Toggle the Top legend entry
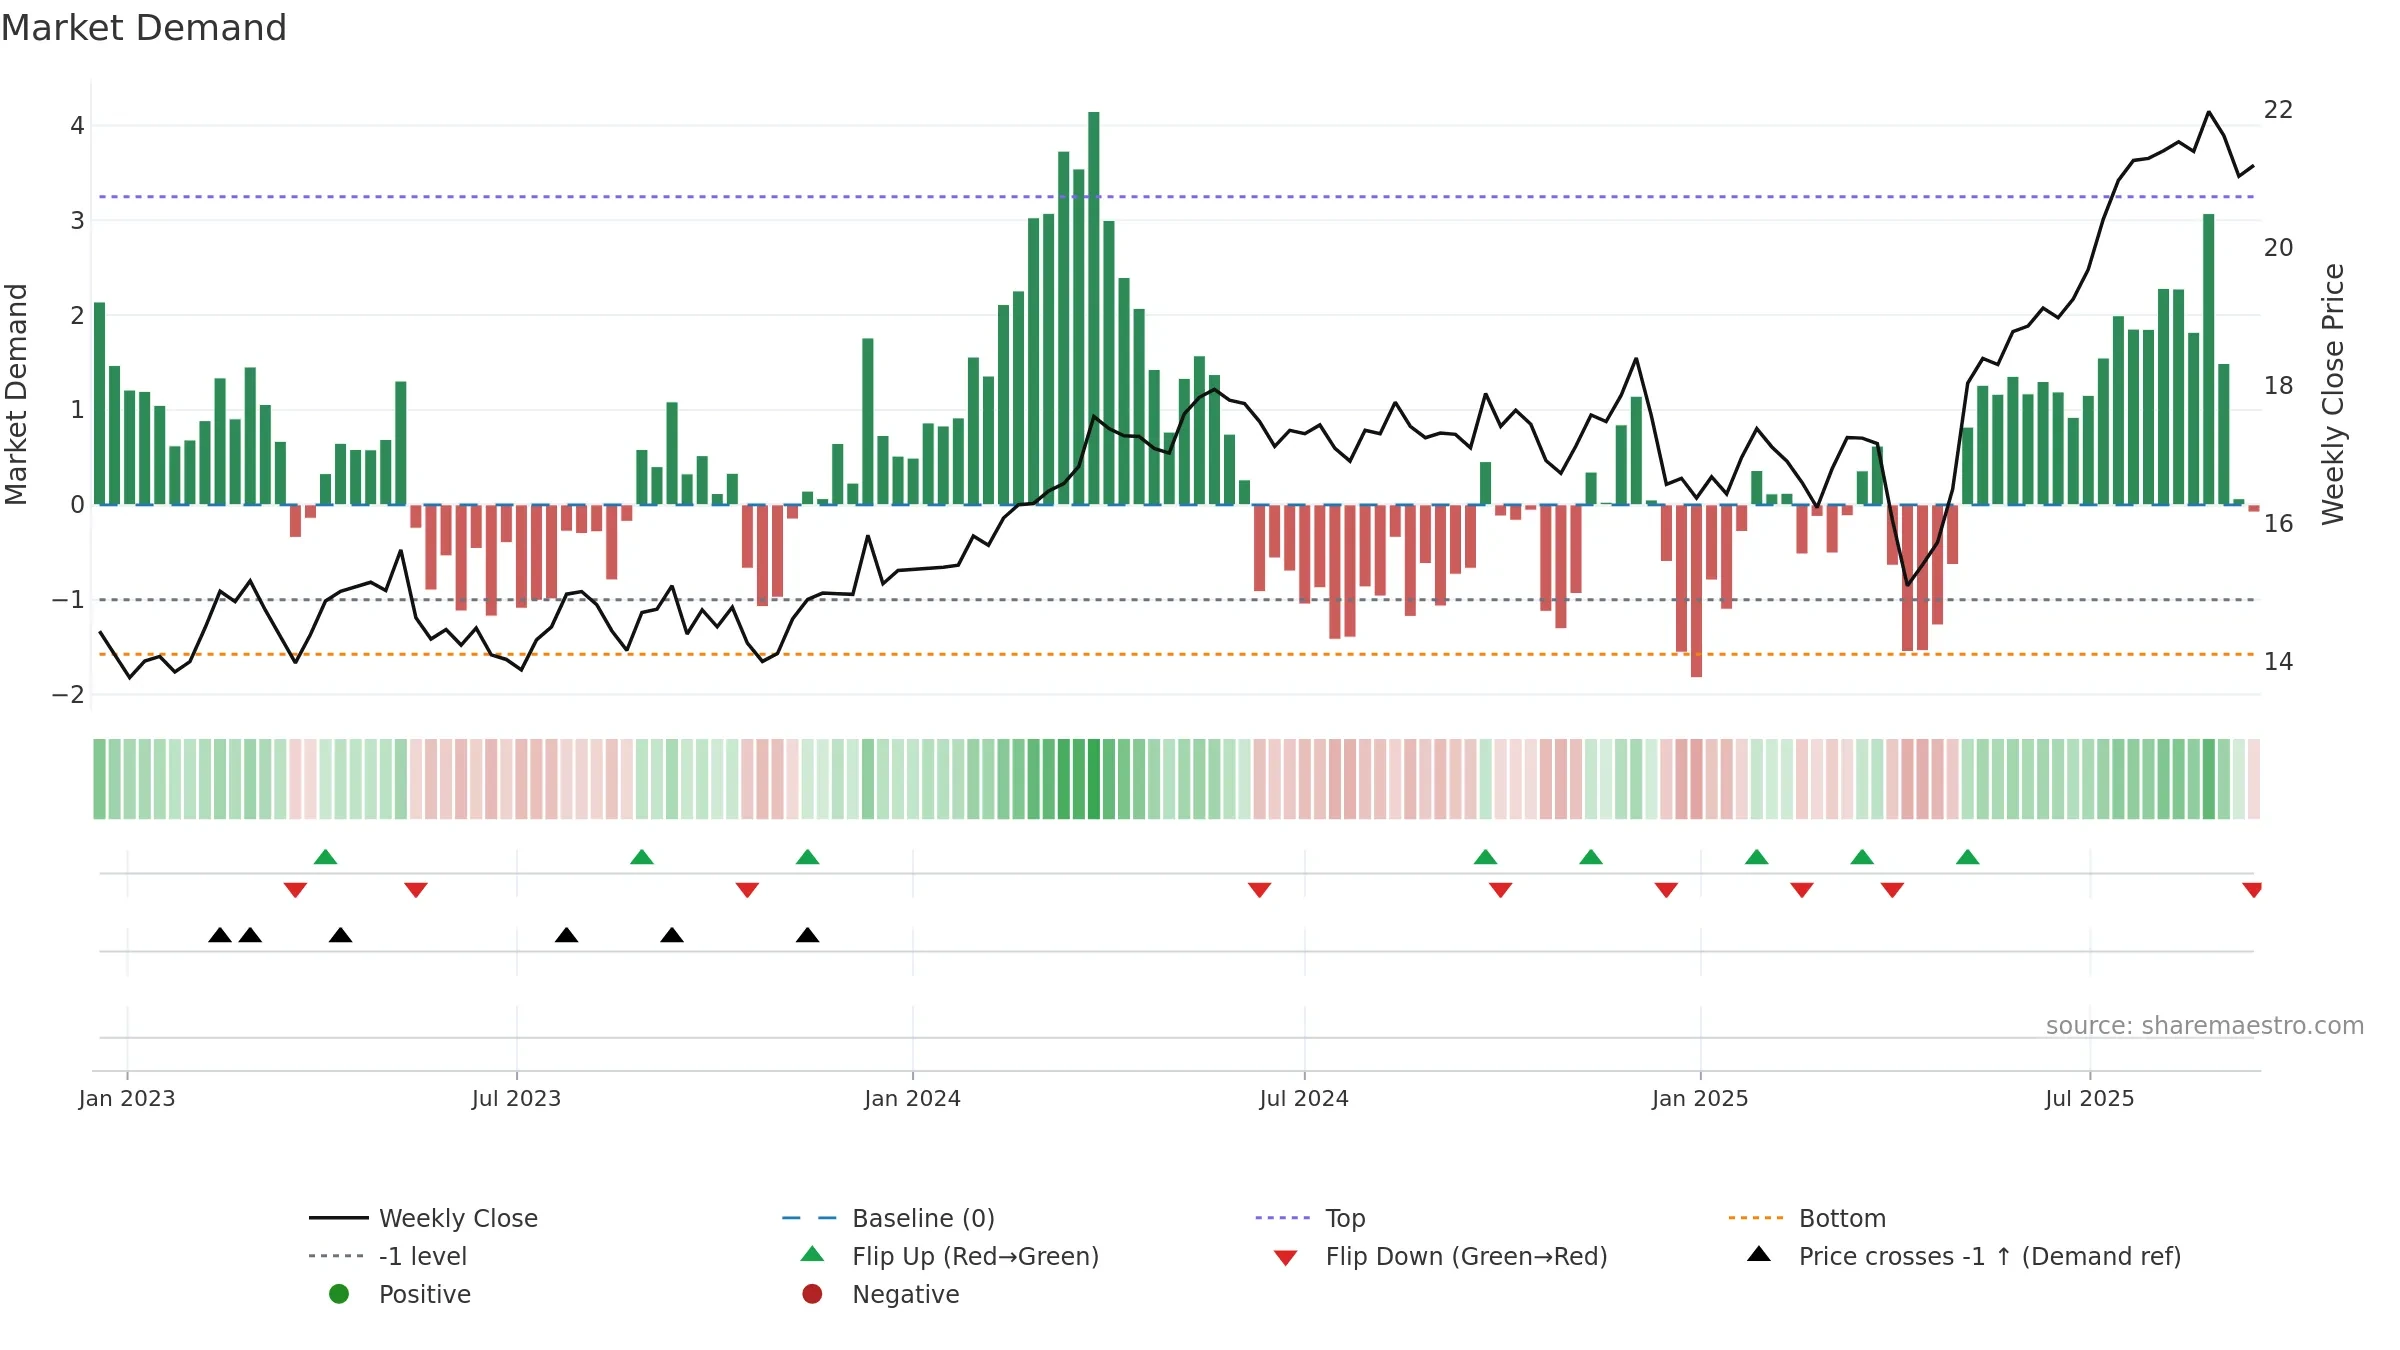Viewport: 2400px width, 1350px height. (1310, 1218)
